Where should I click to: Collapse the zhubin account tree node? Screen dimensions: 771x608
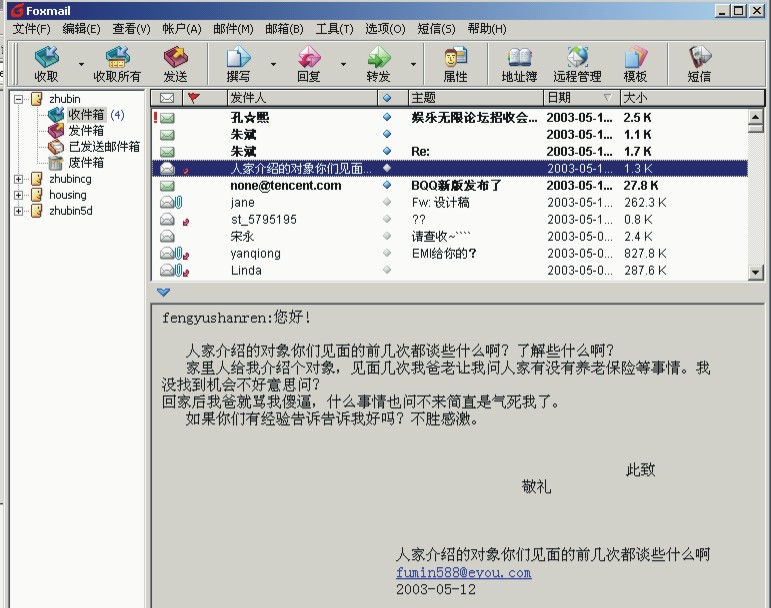point(19,99)
